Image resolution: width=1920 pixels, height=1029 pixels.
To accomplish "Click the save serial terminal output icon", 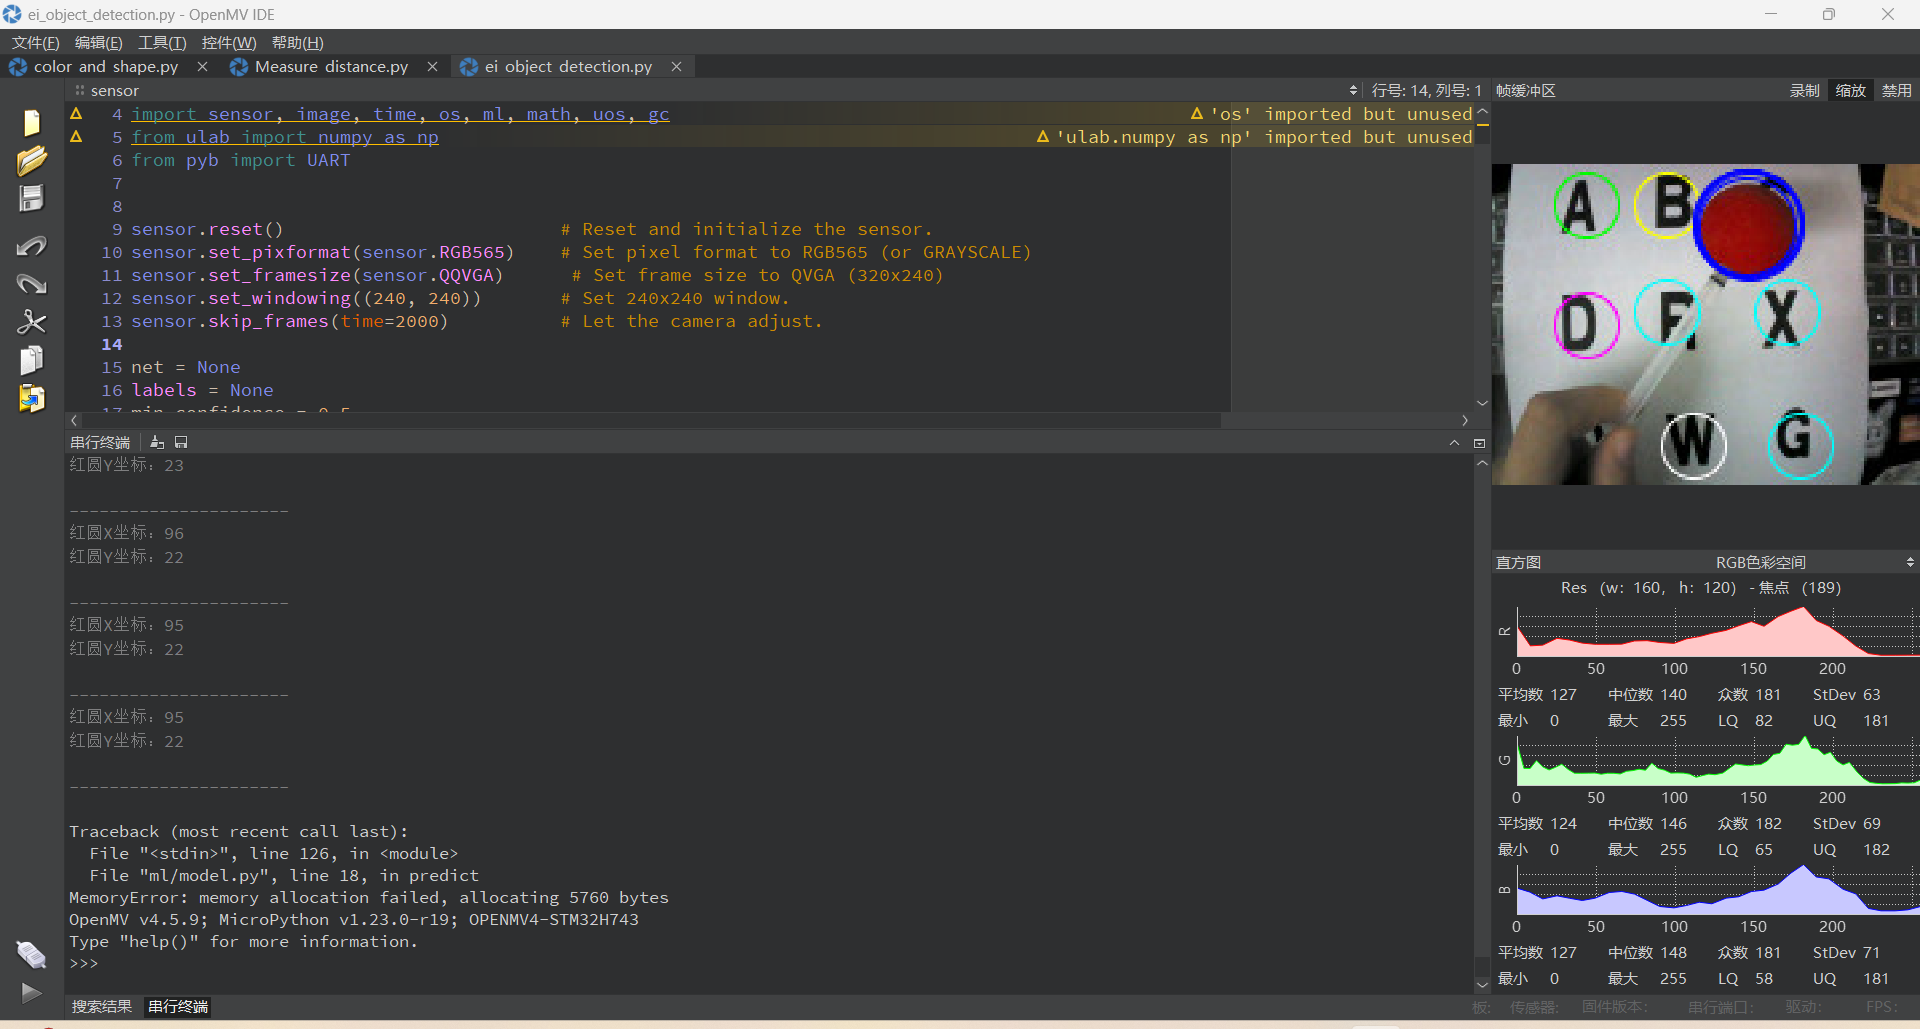I will (181, 442).
